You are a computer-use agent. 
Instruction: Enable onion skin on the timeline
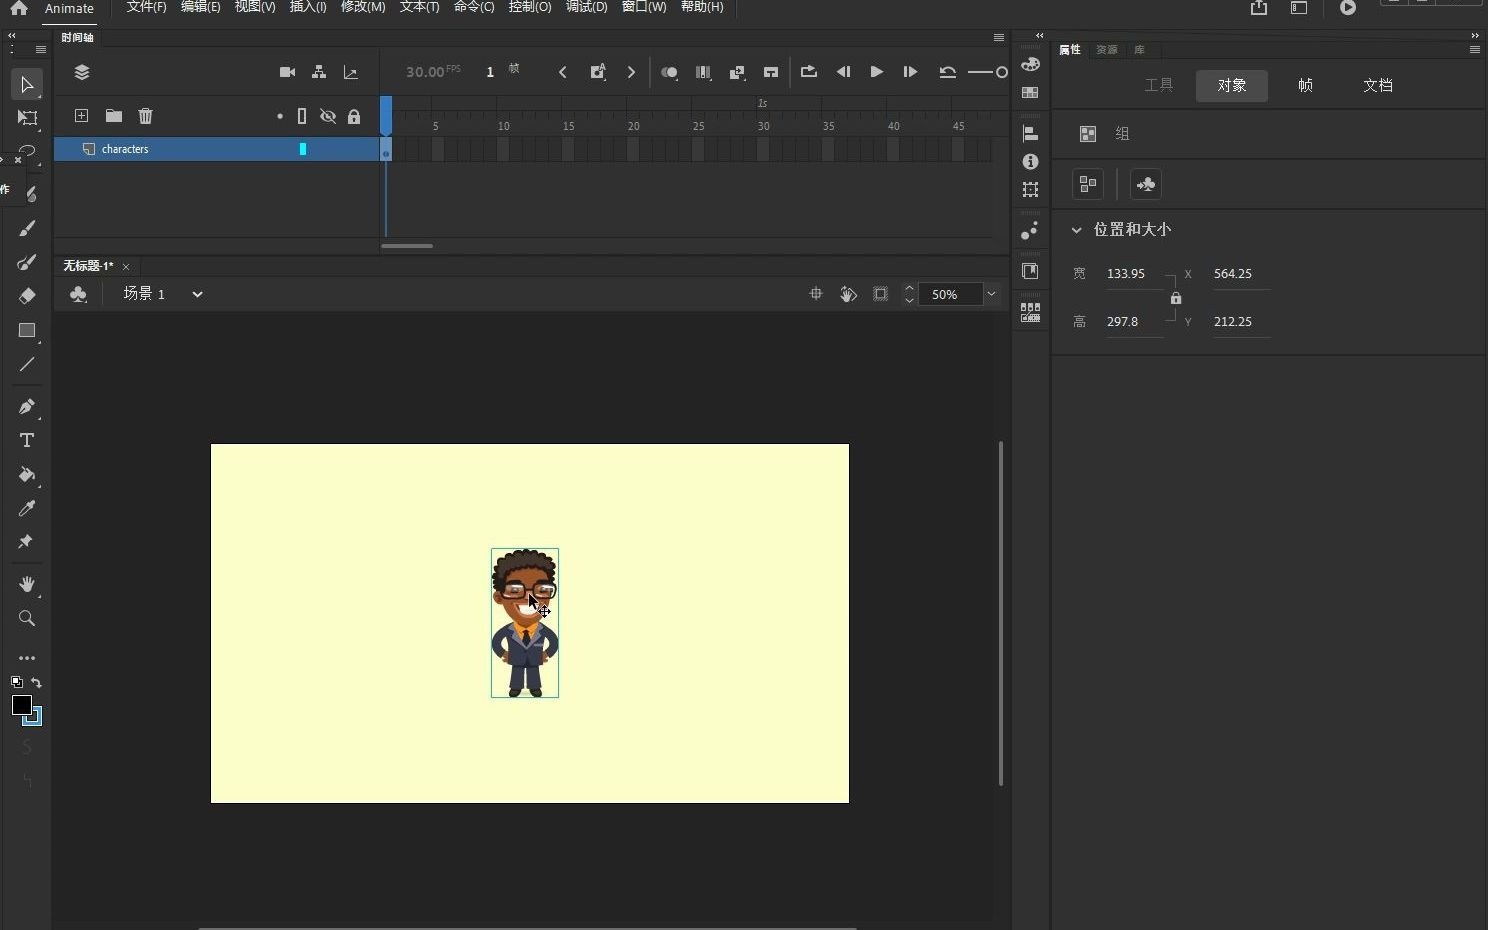pyautogui.click(x=668, y=72)
